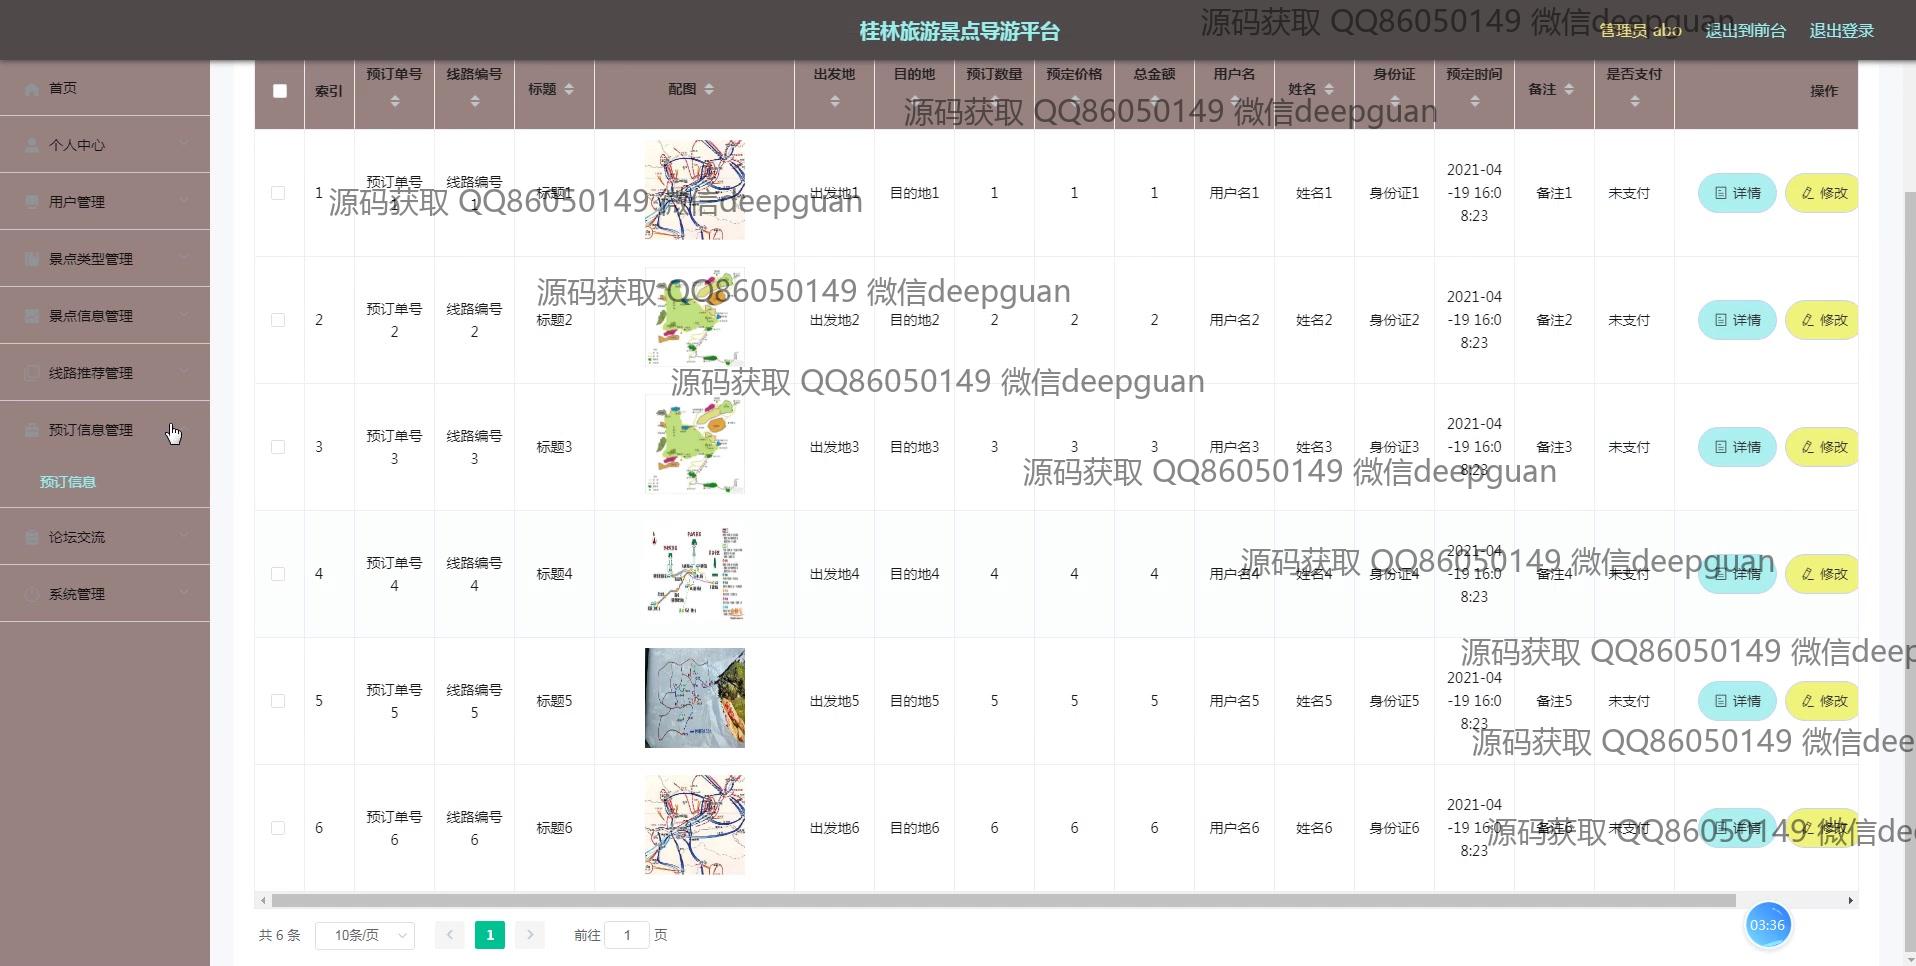Select the checkbox for row 5
Screen dimensions: 1916x966
point(278,701)
